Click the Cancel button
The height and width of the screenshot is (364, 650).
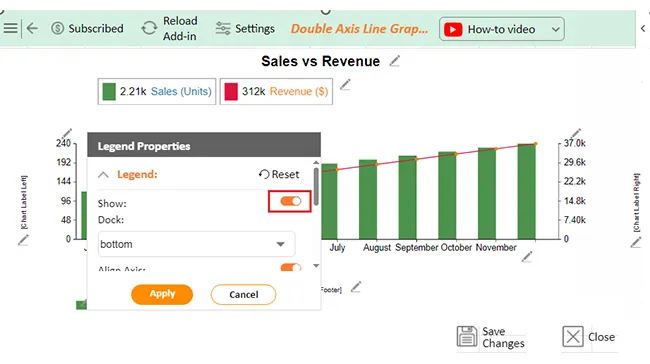click(243, 294)
